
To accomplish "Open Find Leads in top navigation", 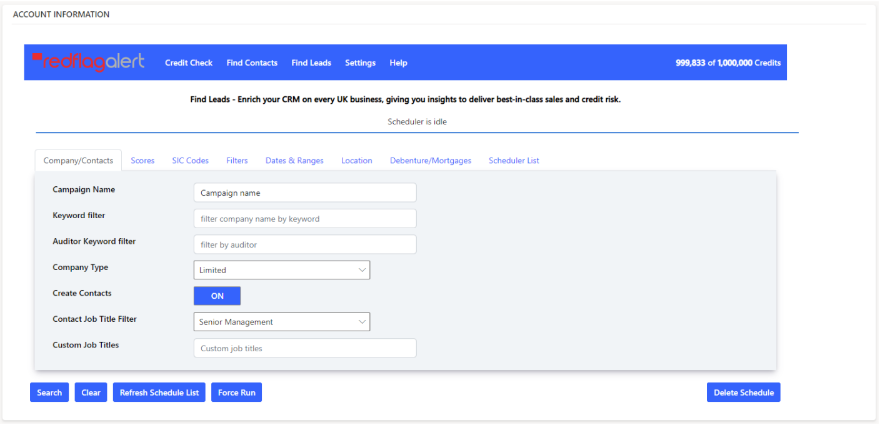I will point(311,63).
